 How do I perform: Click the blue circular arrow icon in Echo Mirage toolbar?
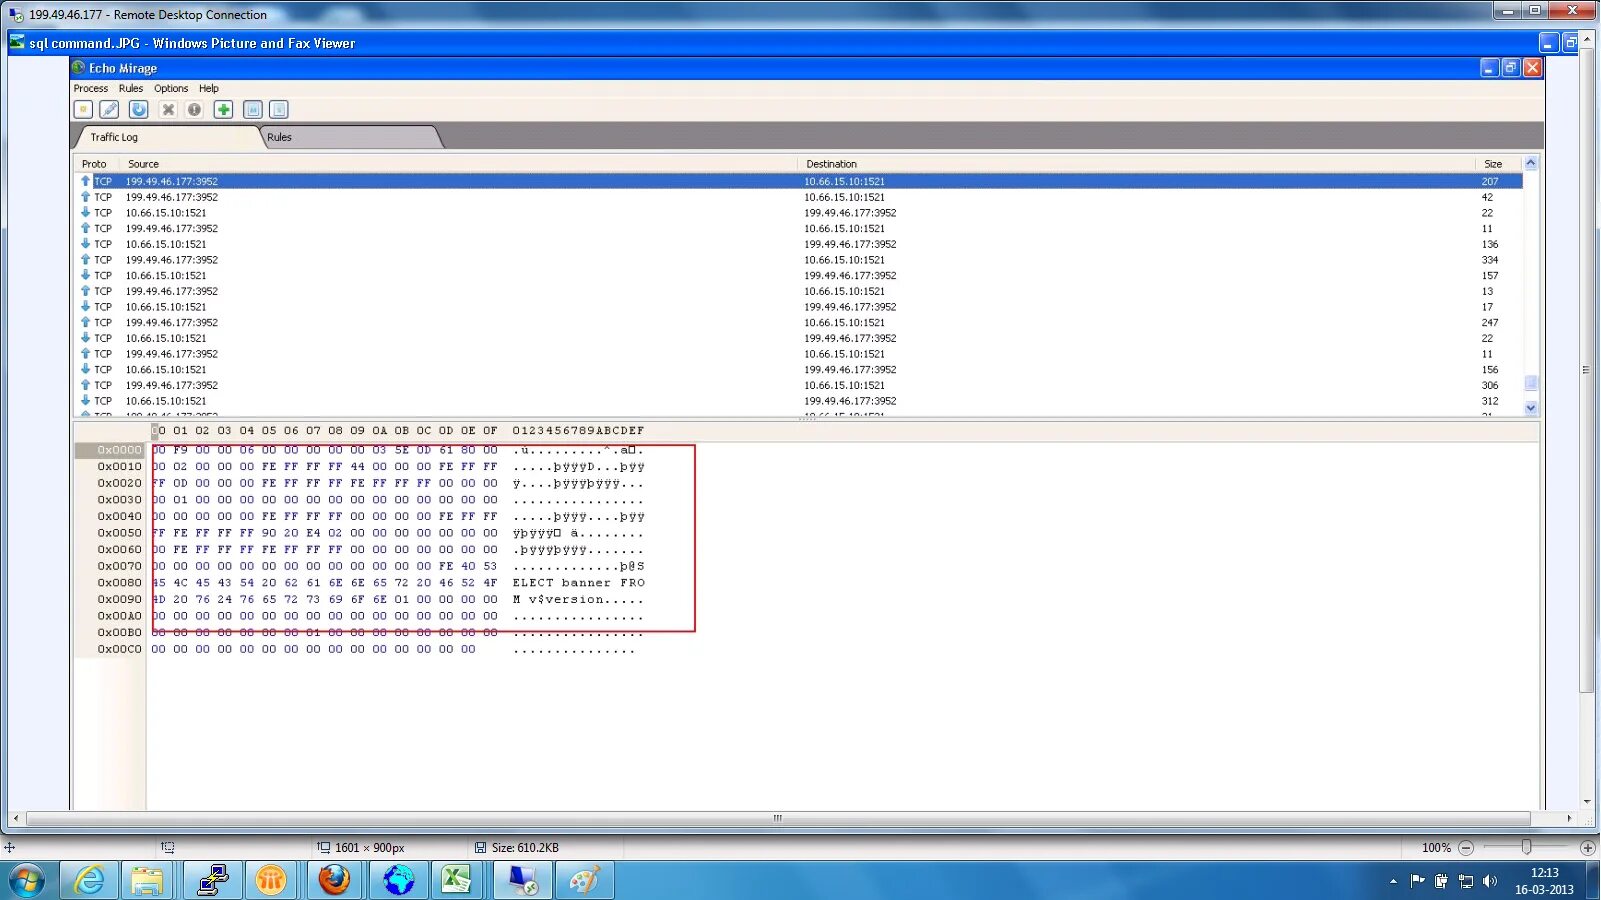pos(139,109)
